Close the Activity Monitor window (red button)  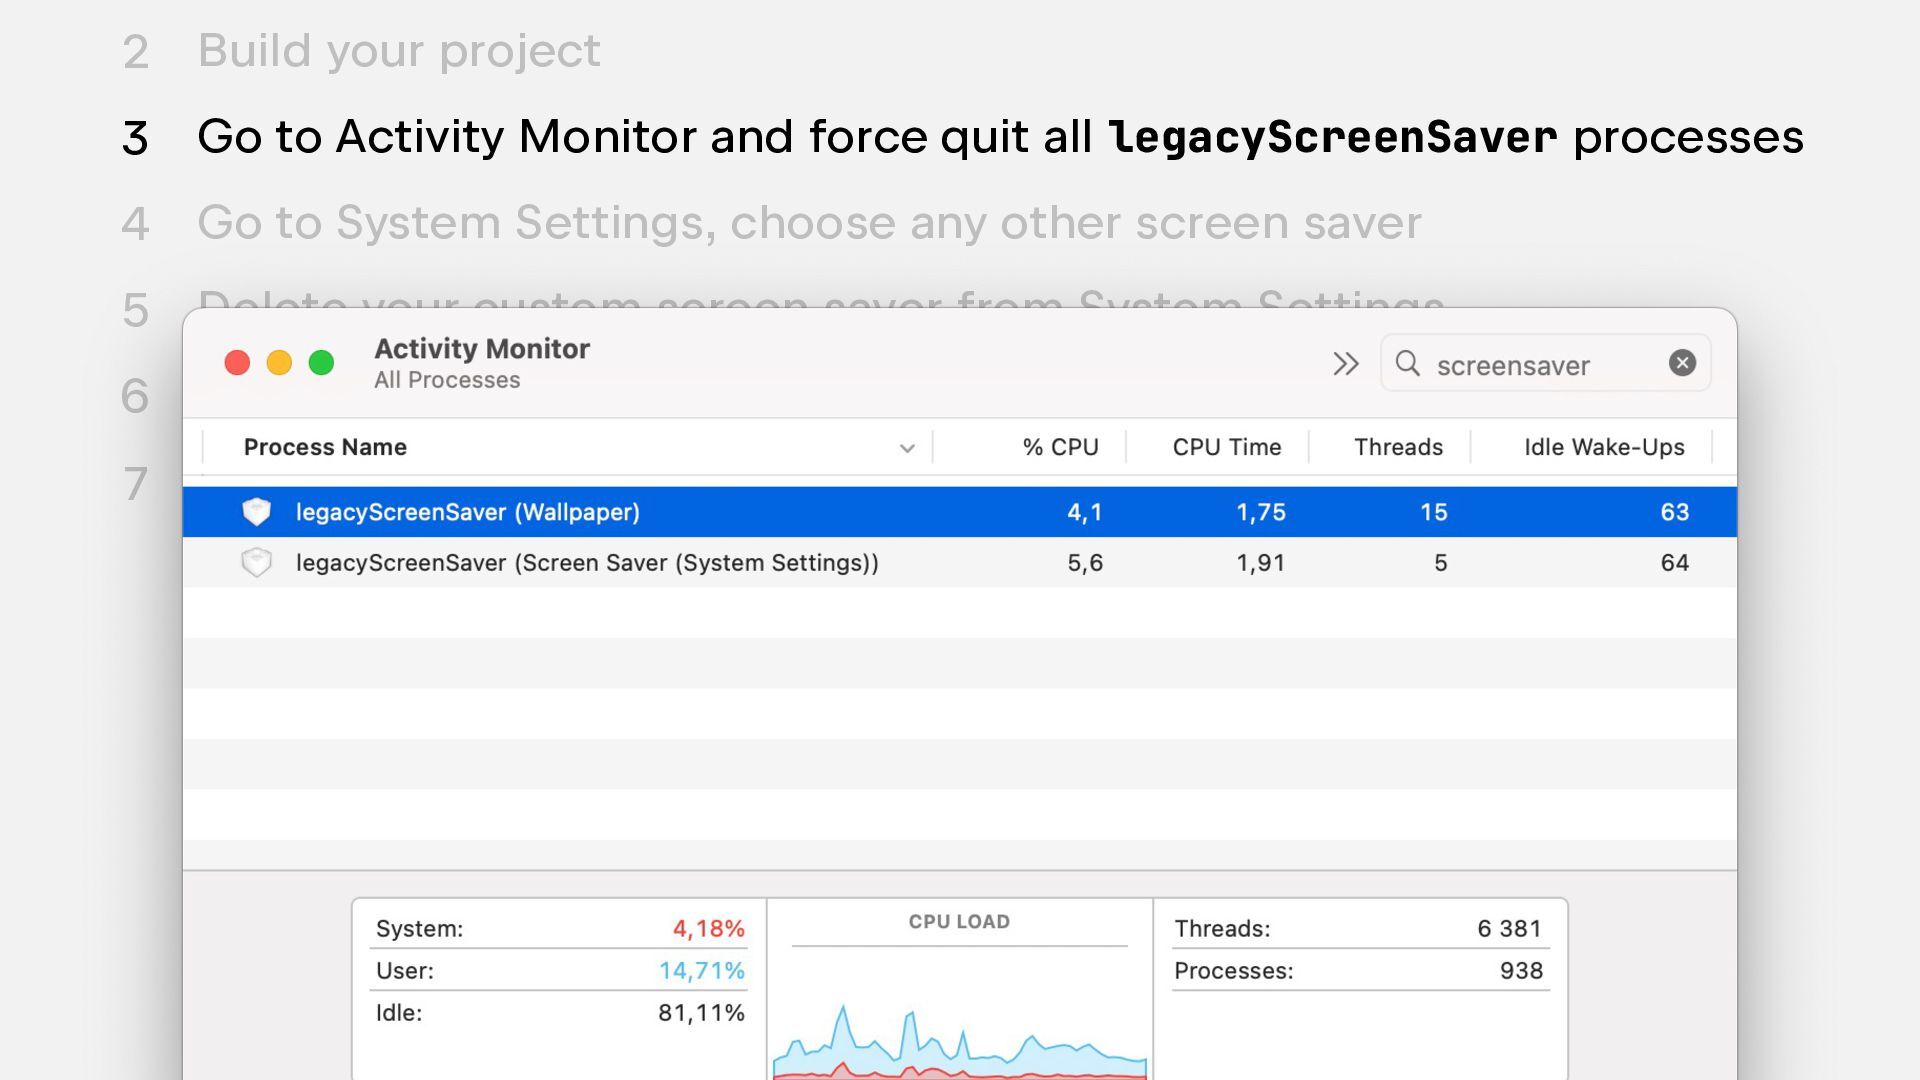[x=237, y=362]
